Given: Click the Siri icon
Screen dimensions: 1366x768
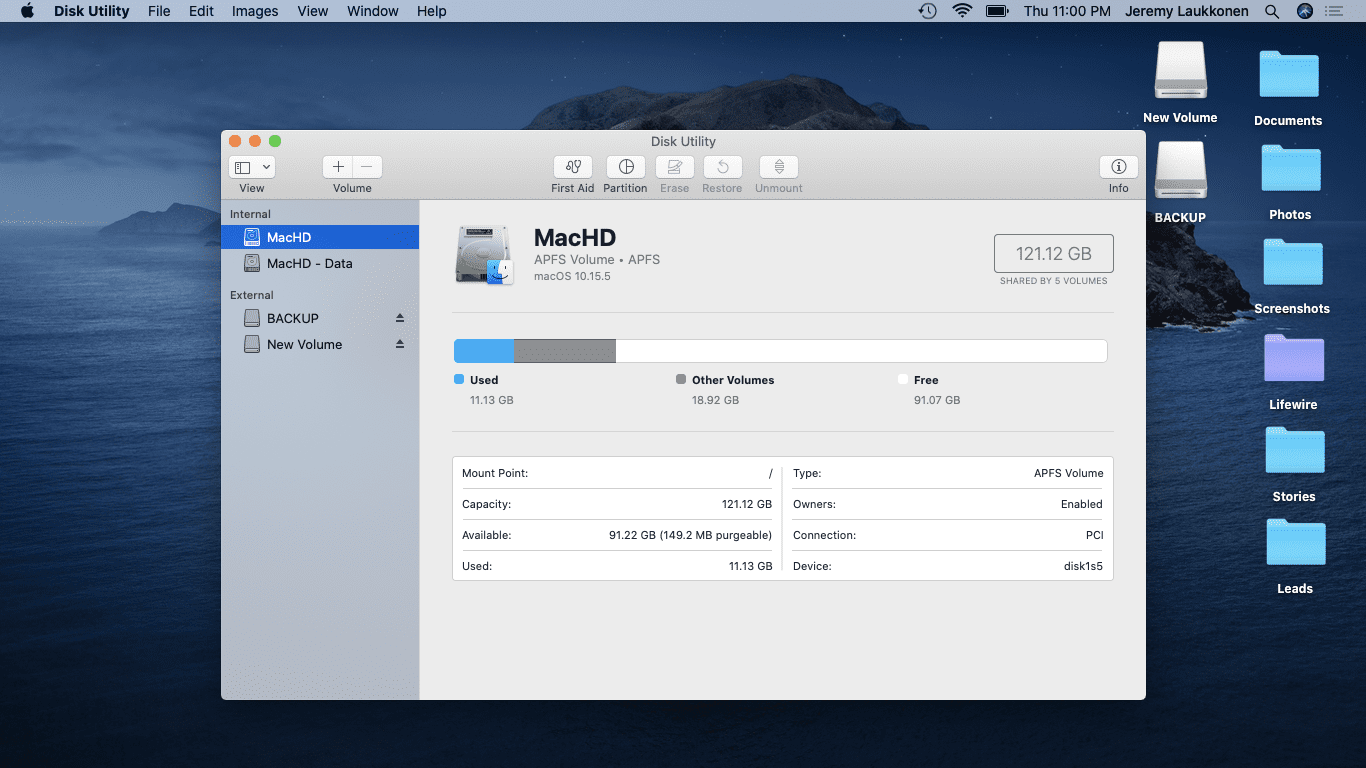Looking at the screenshot, I should pos(1305,11).
